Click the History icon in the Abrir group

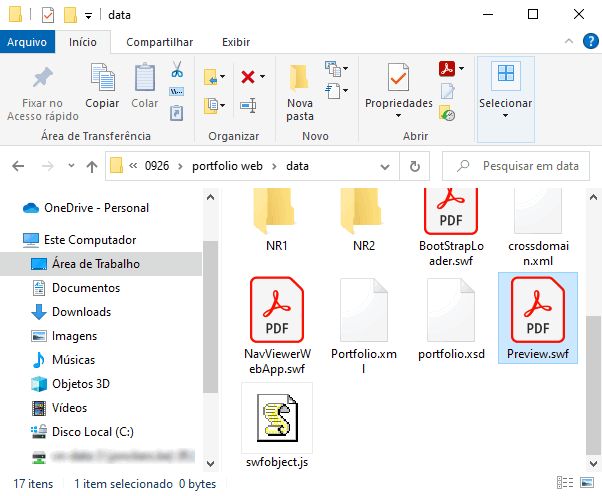tap(447, 113)
